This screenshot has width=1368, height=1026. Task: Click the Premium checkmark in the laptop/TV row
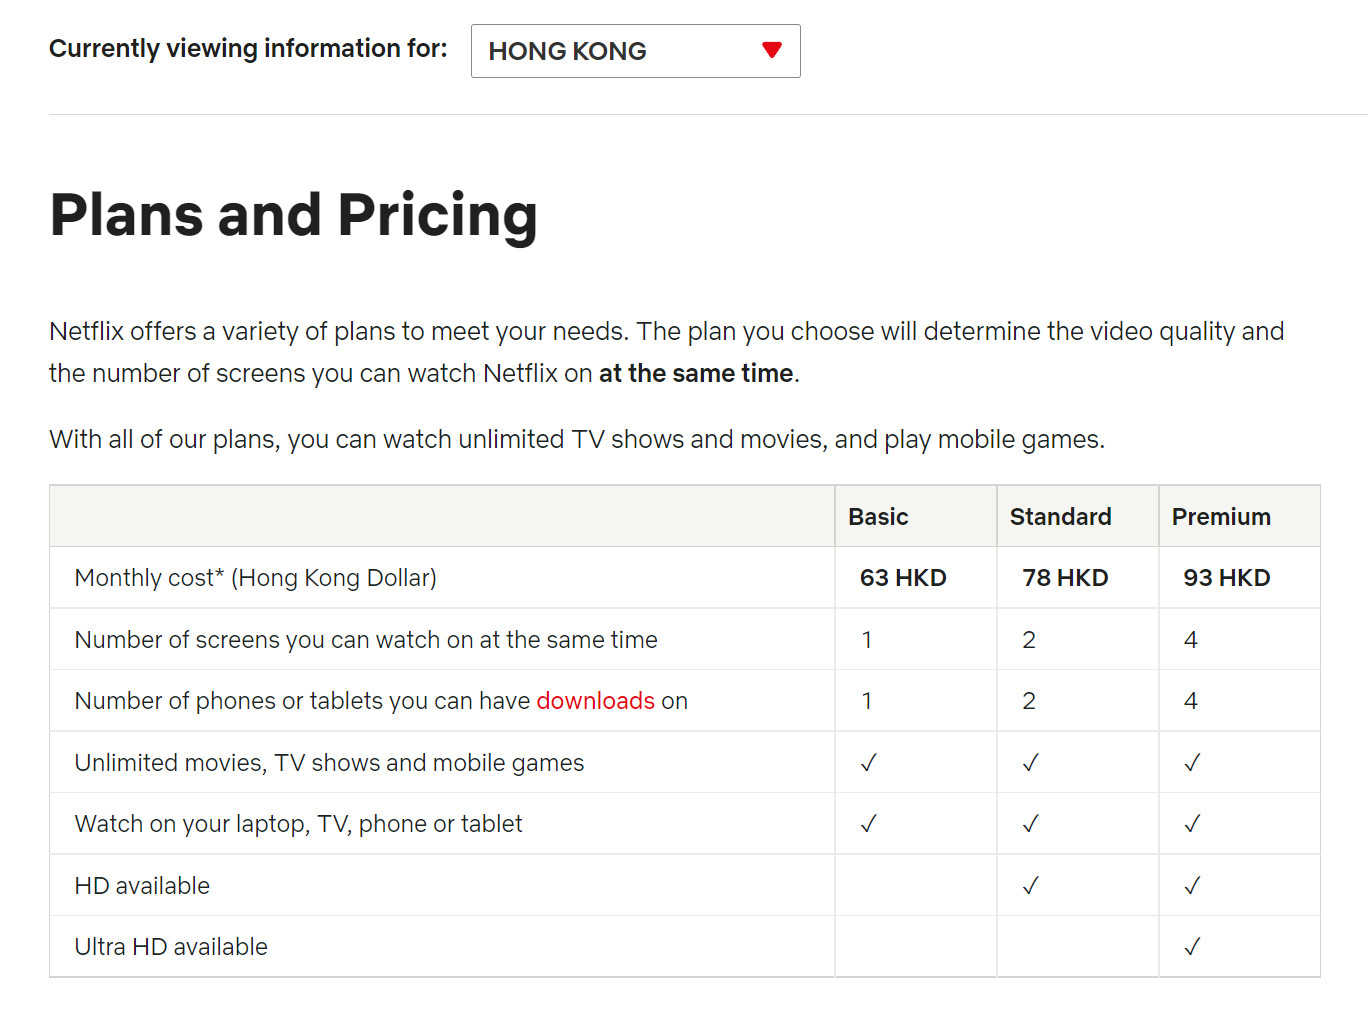click(x=1191, y=824)
